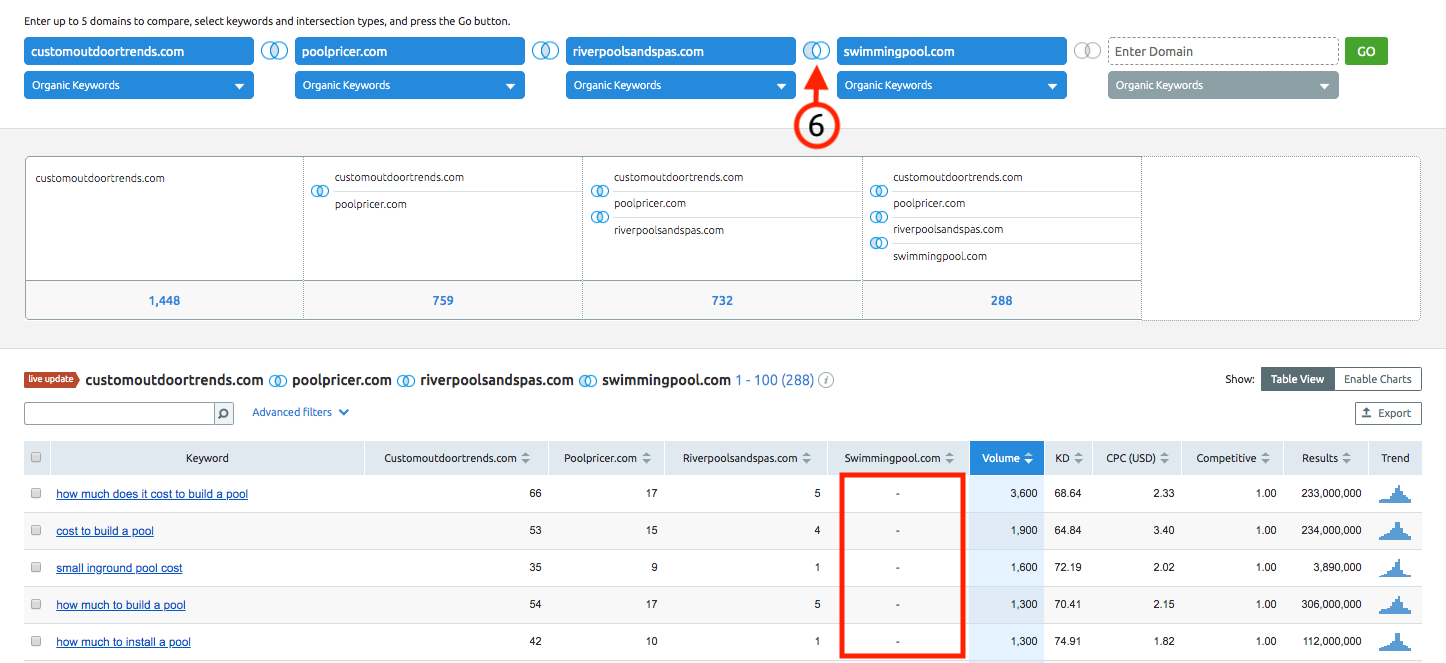Click intersection icon left of swimmingpool.com domain

click(816, 51)
